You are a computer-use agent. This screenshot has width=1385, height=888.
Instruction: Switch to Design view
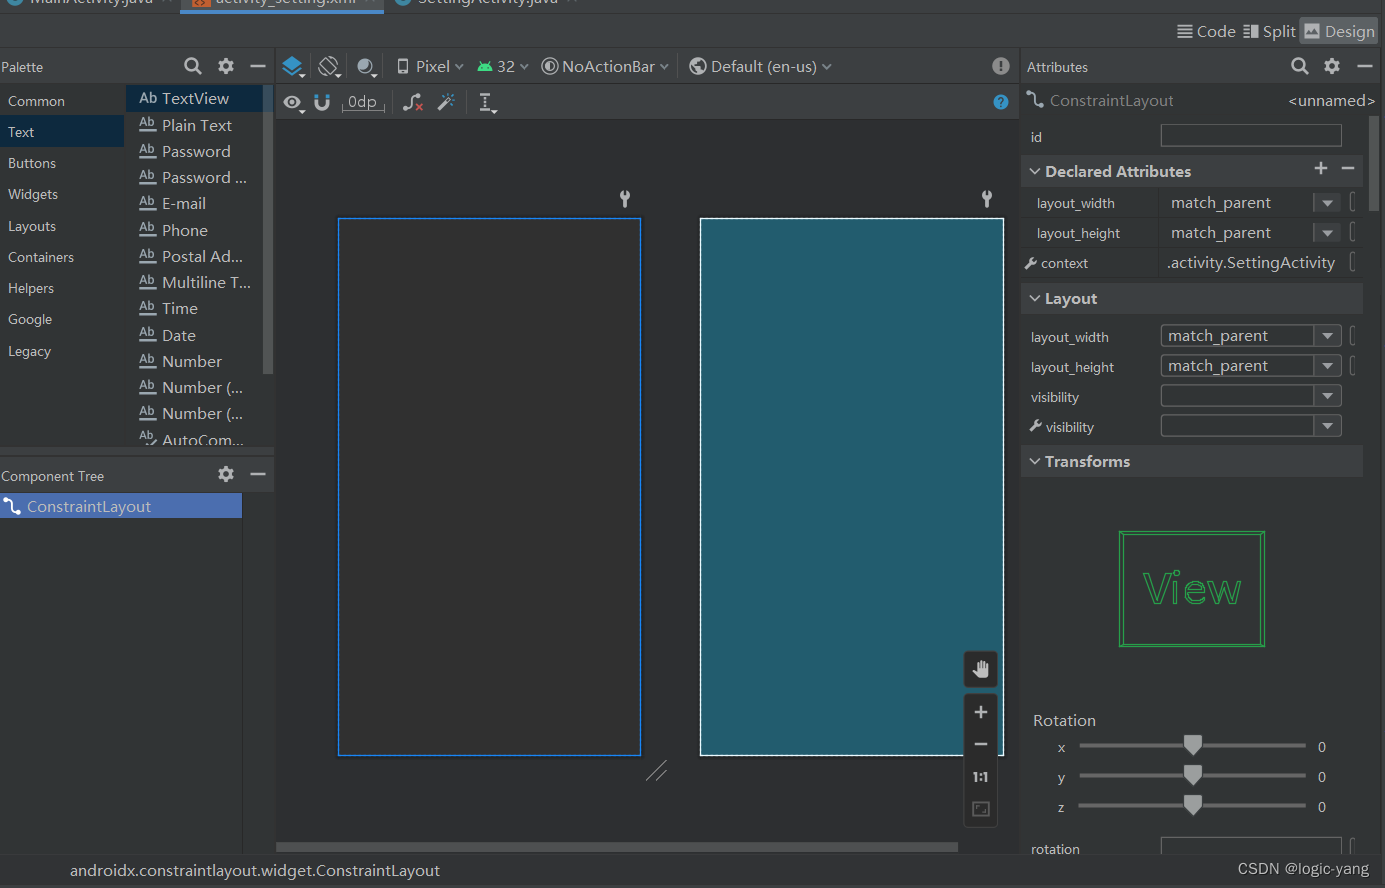pos(1339,31)
